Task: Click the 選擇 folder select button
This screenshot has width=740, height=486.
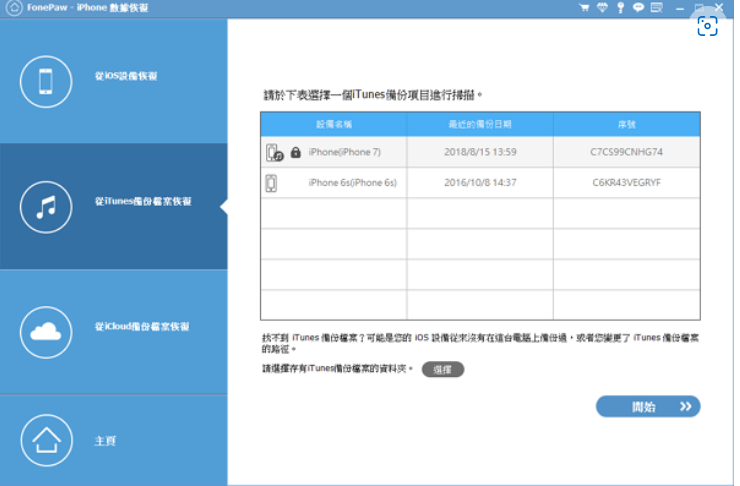Action: pyautogui.click(x=443, y=369)
